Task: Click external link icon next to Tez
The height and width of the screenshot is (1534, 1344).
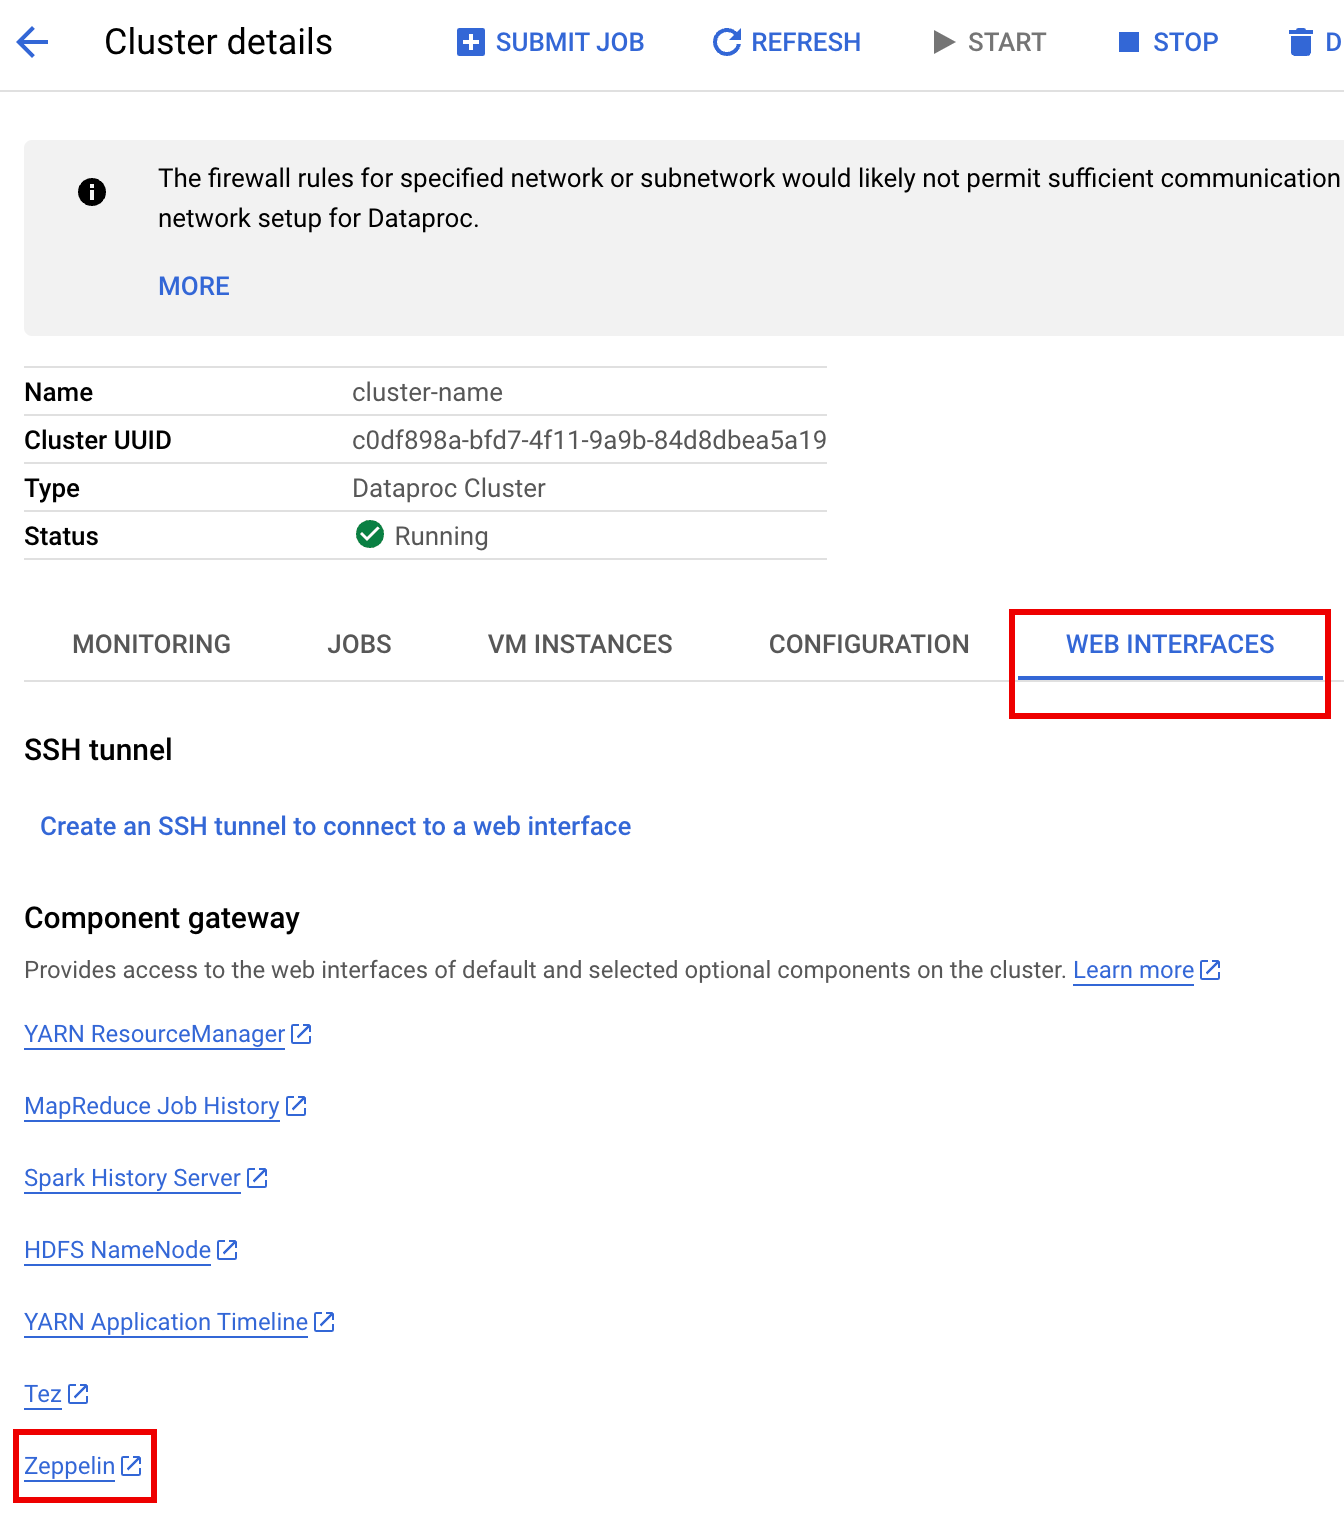Action: (x=78, y=1394)
